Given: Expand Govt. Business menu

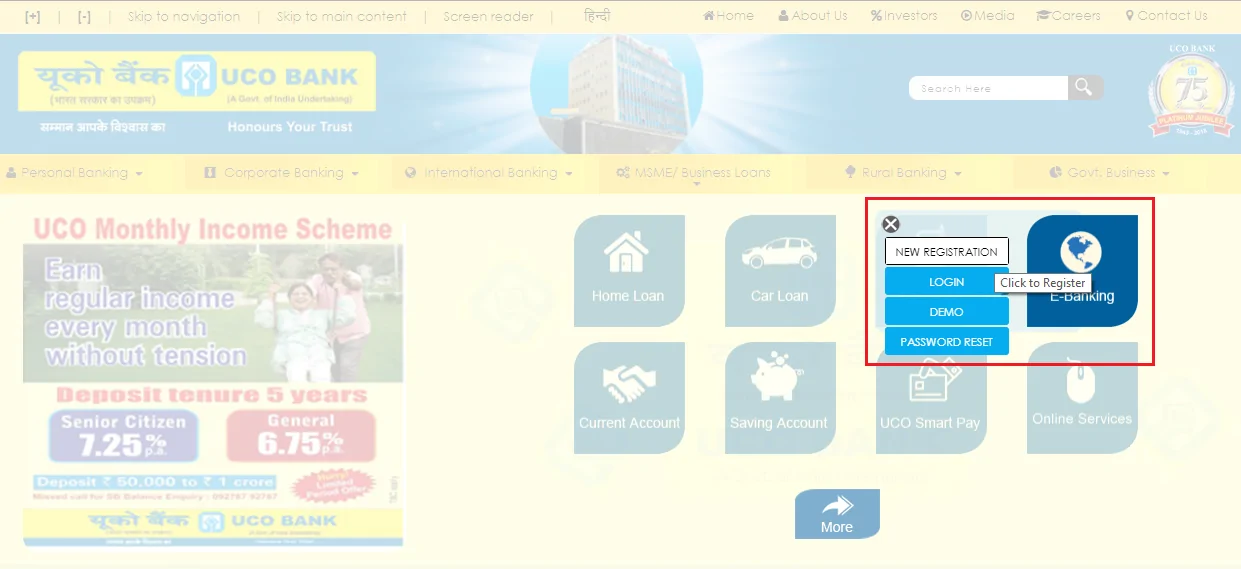Looking at the screenshot, I should coord(1110,173).
